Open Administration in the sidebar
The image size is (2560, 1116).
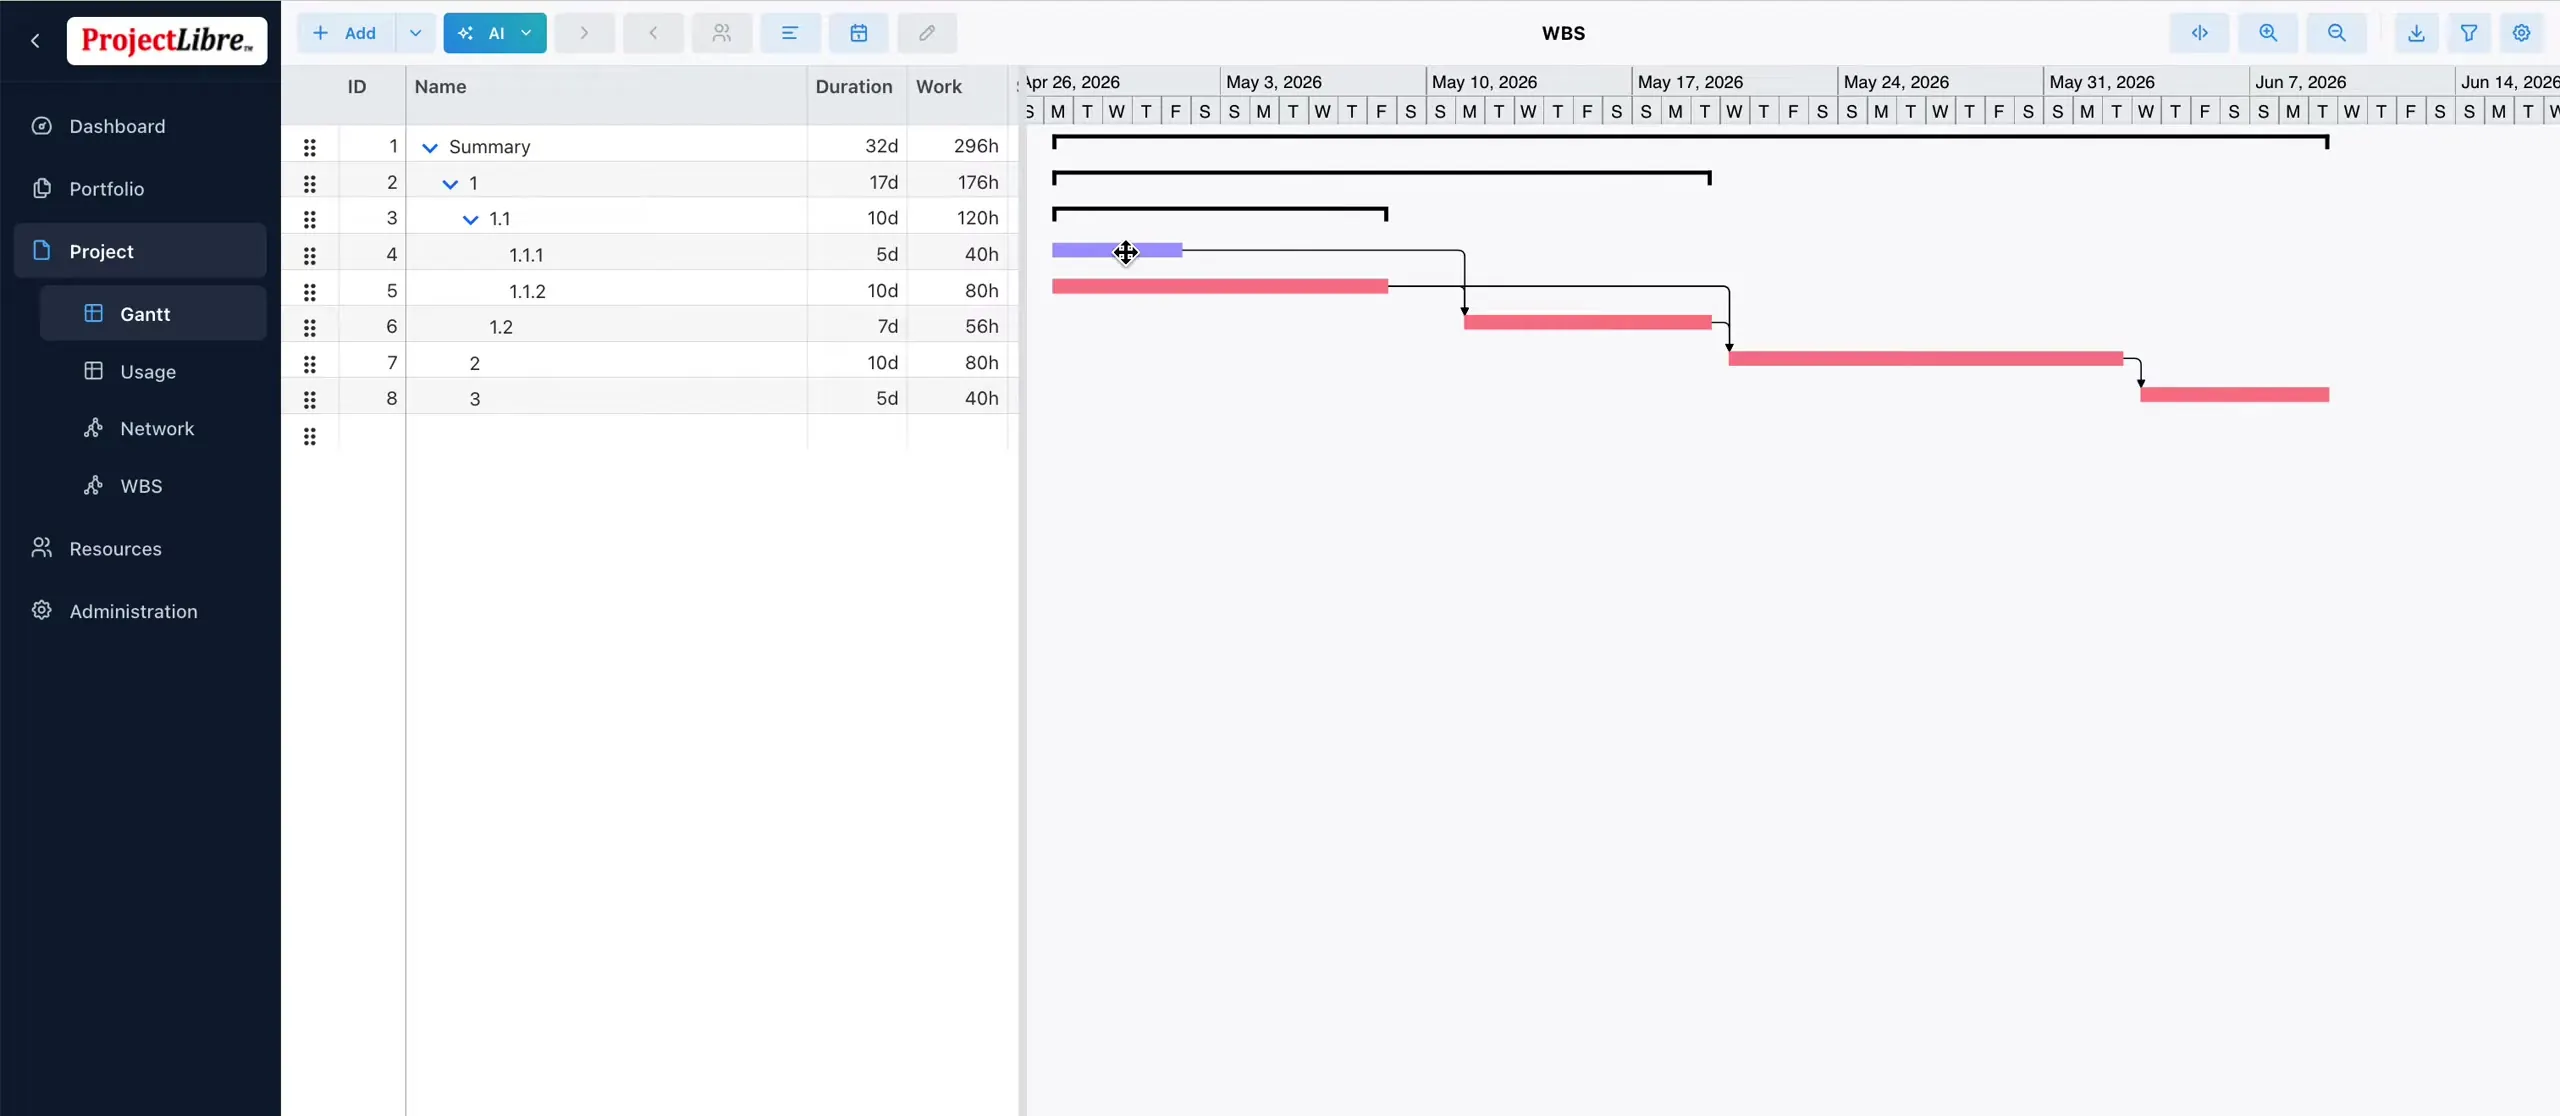(x=140, y=611)
